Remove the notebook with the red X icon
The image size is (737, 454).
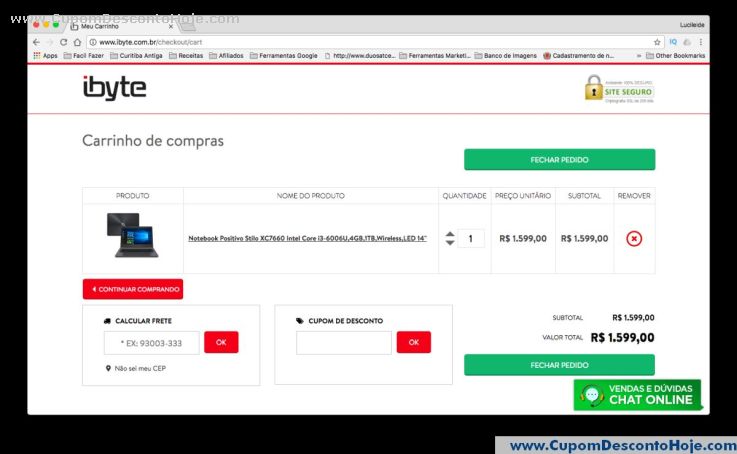pos(634,238)
